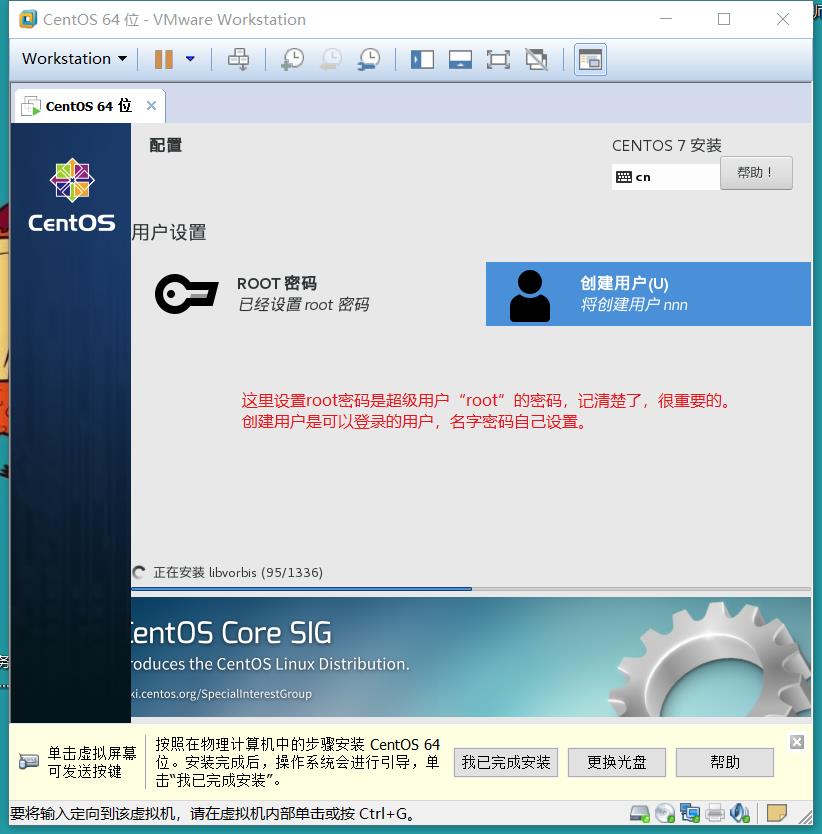
Task: Click the SpecialInterestGroup wiki URL text
Action: pyautogui.click(x=221, y=694)
